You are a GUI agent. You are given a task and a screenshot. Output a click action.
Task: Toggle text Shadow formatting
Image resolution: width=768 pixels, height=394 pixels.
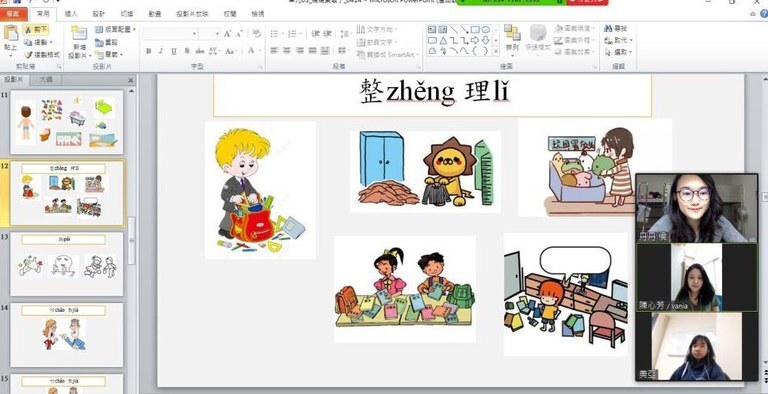pyautogui.click(x=187, y=51)
